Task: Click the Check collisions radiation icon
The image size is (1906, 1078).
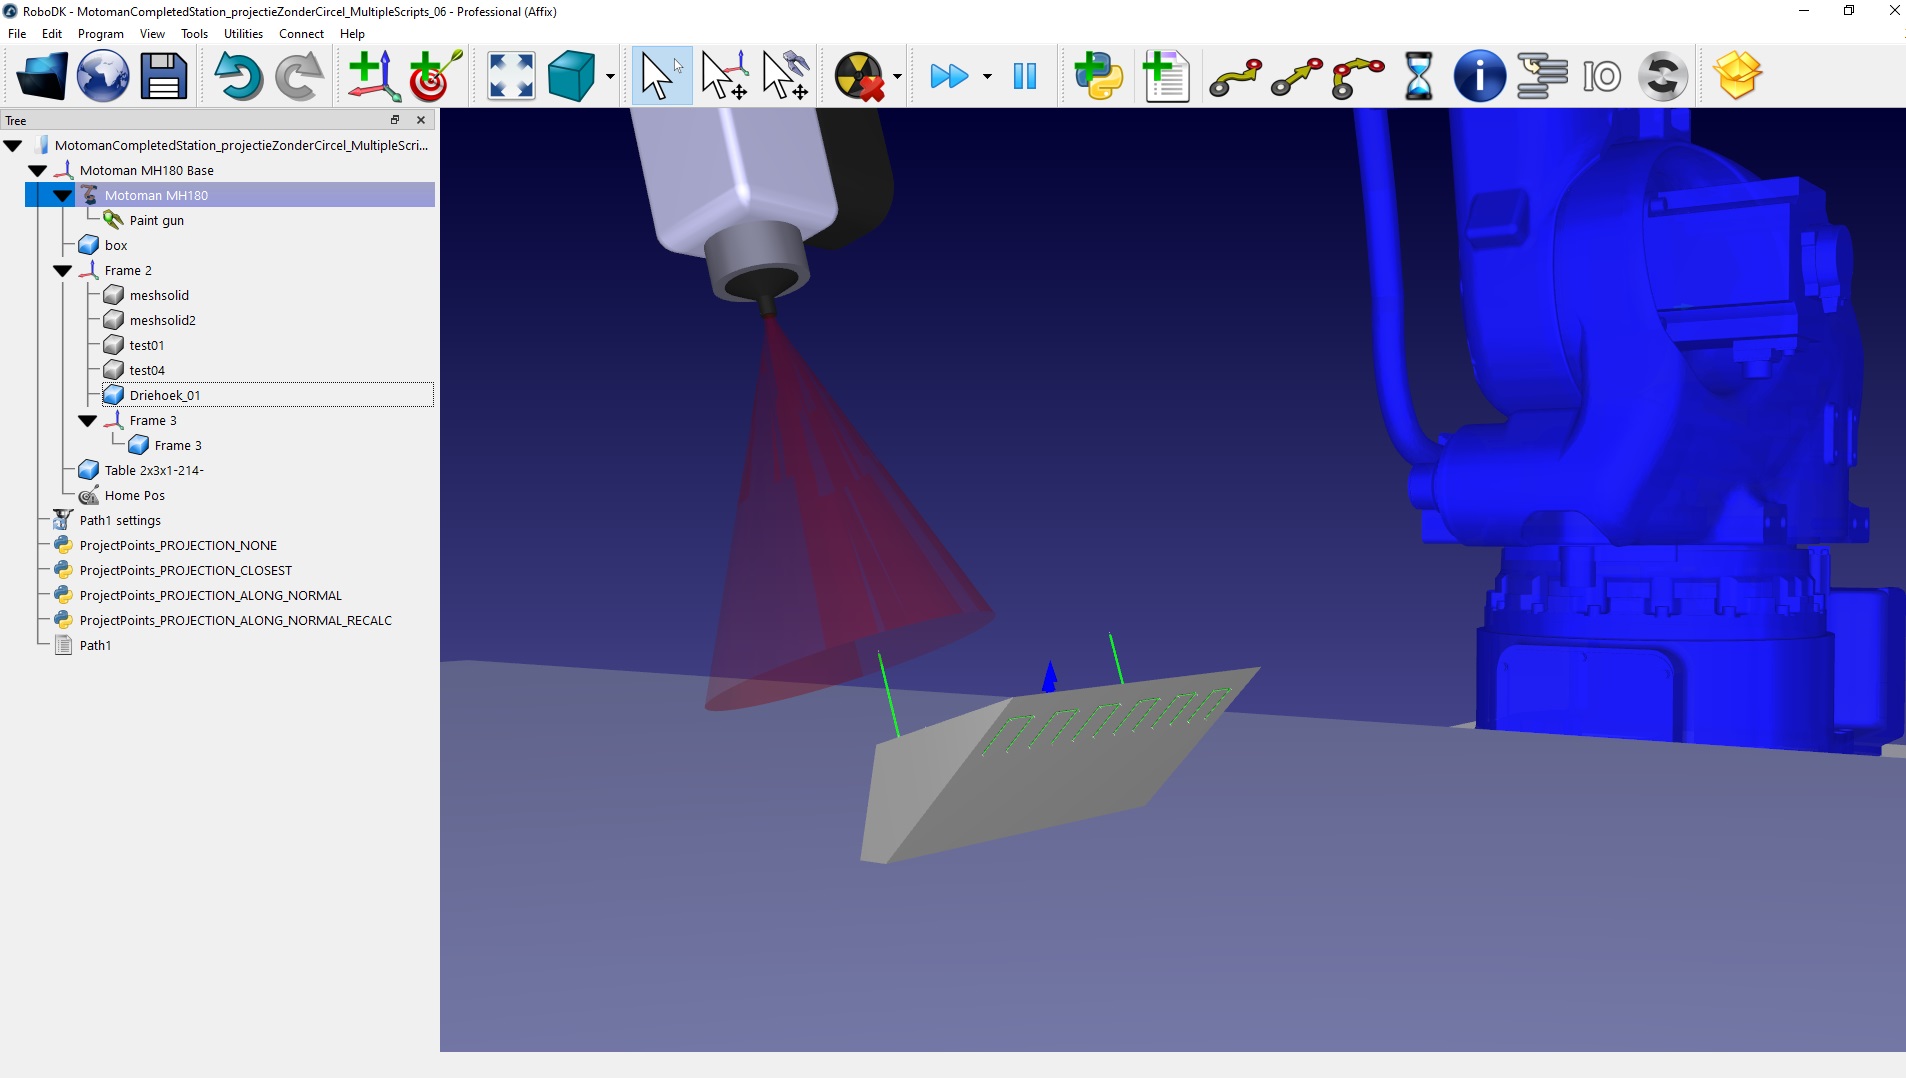Action: 859,76
